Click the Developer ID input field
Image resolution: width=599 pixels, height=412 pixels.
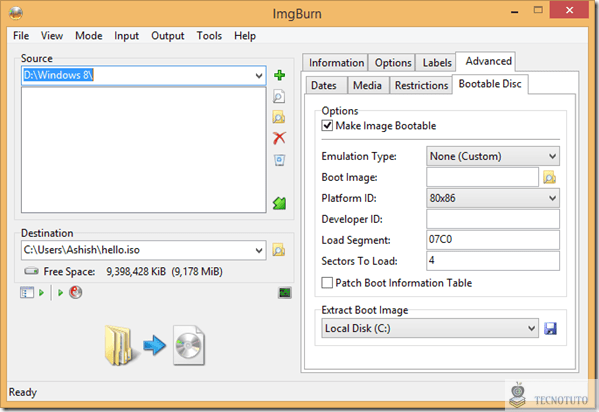(493, 219)
